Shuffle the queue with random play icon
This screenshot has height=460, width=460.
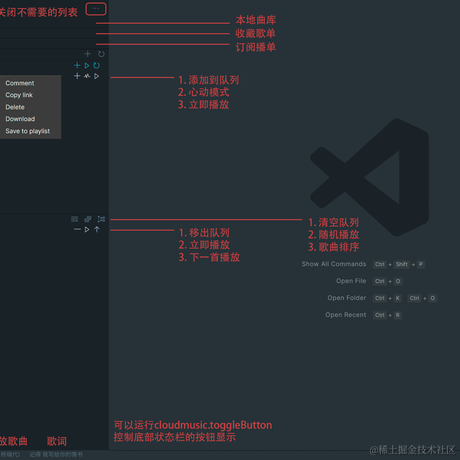[x=88, y=219]
